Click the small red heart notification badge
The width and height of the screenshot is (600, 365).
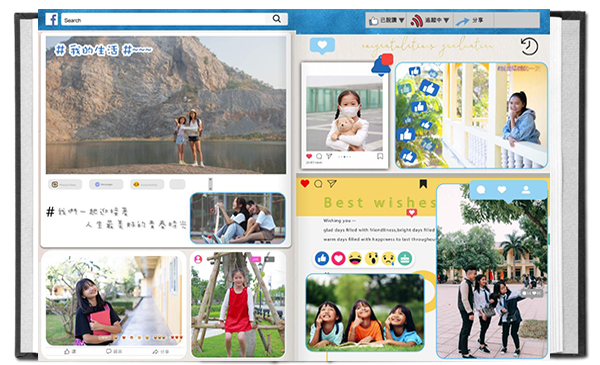click(411, 213)
